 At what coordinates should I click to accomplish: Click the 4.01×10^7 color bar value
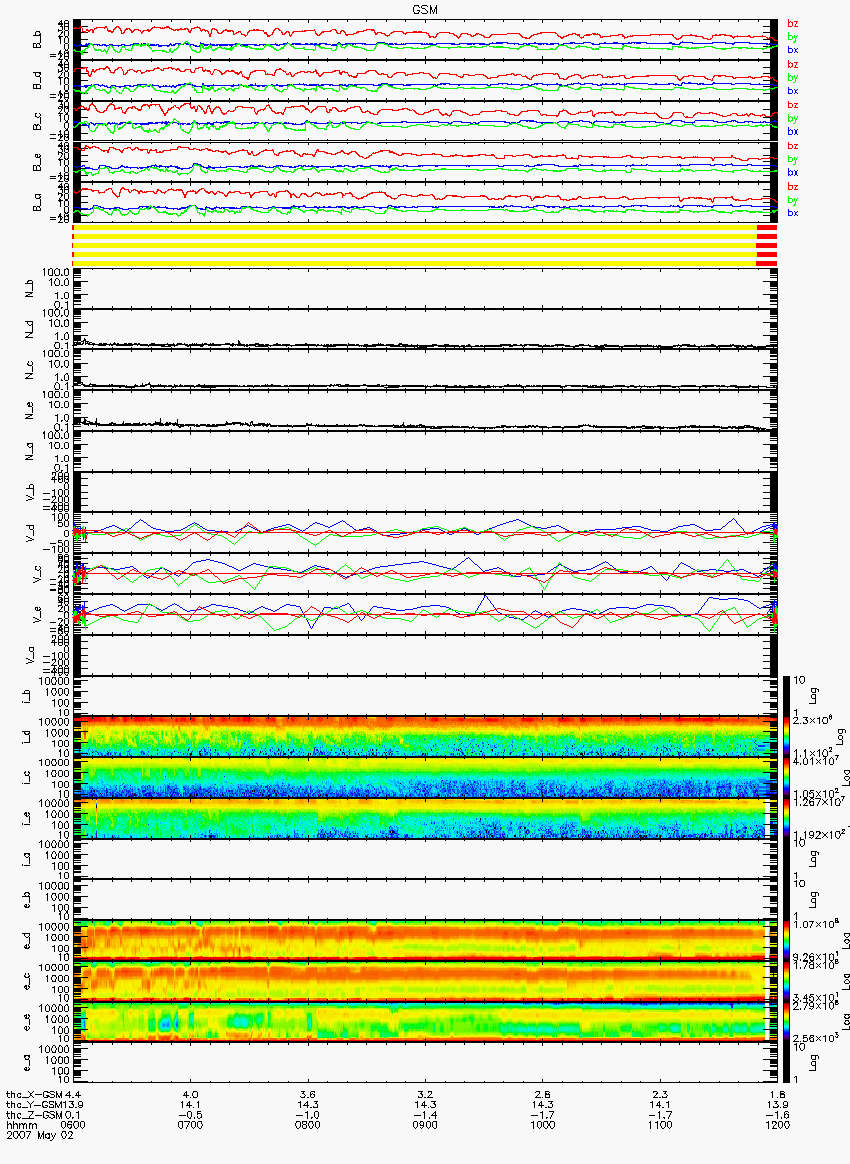[x=814, y=761]
